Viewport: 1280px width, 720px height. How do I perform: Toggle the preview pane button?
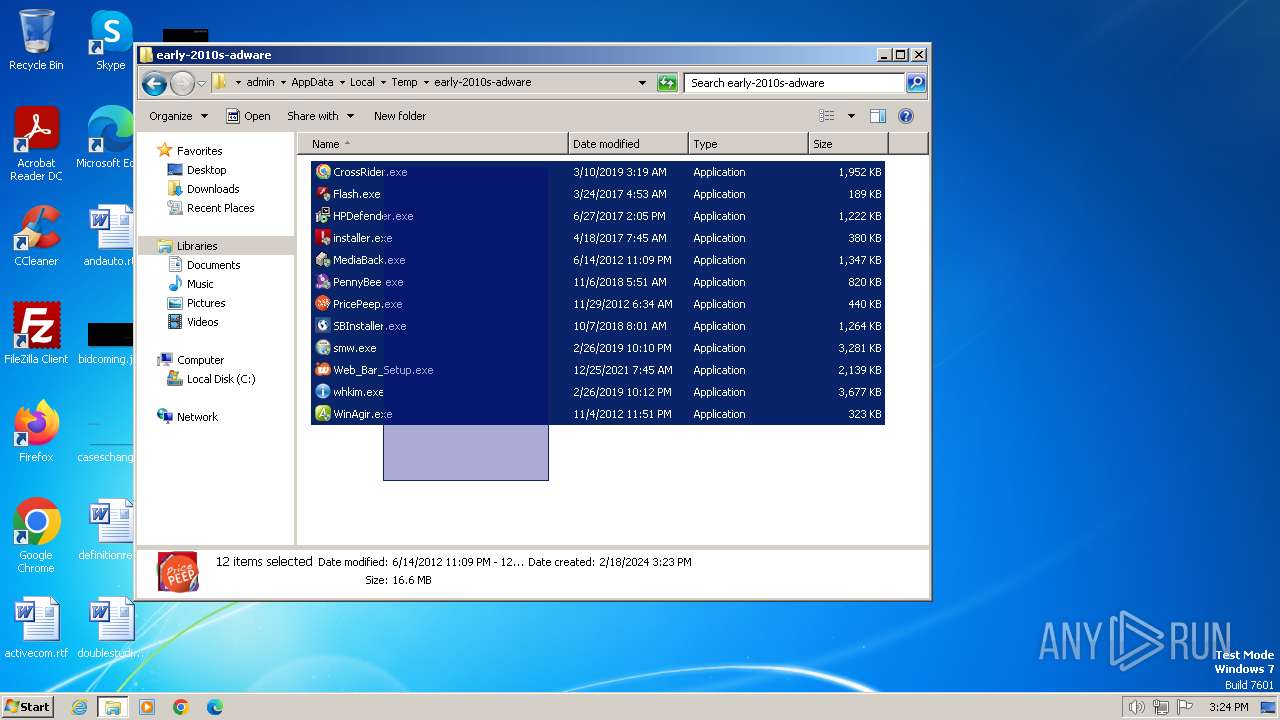click(878, 116)
